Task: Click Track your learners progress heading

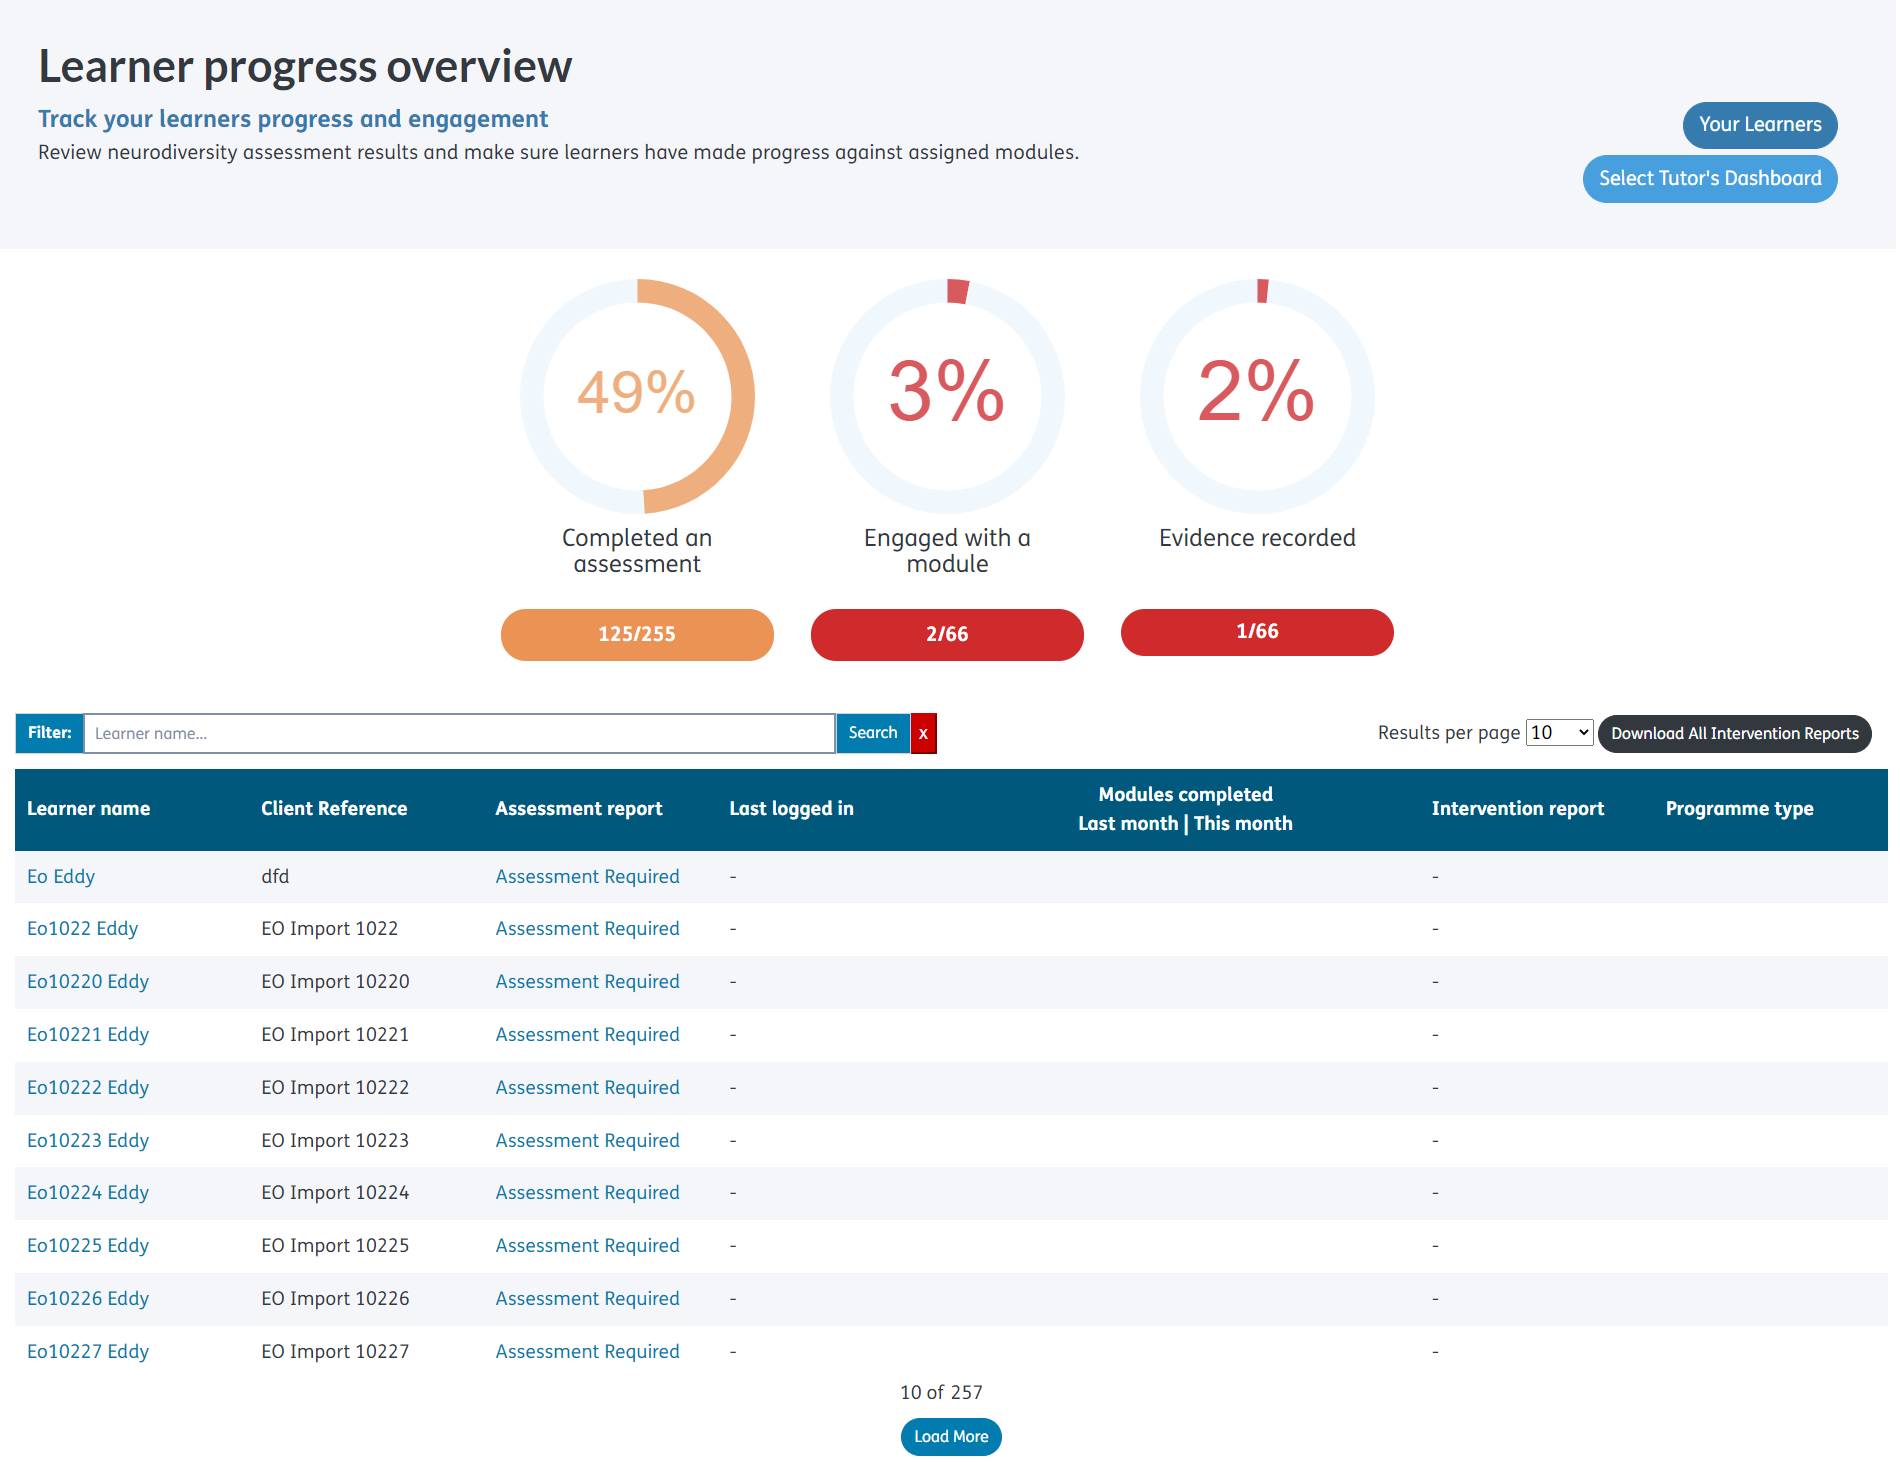Action: [293, 119]
